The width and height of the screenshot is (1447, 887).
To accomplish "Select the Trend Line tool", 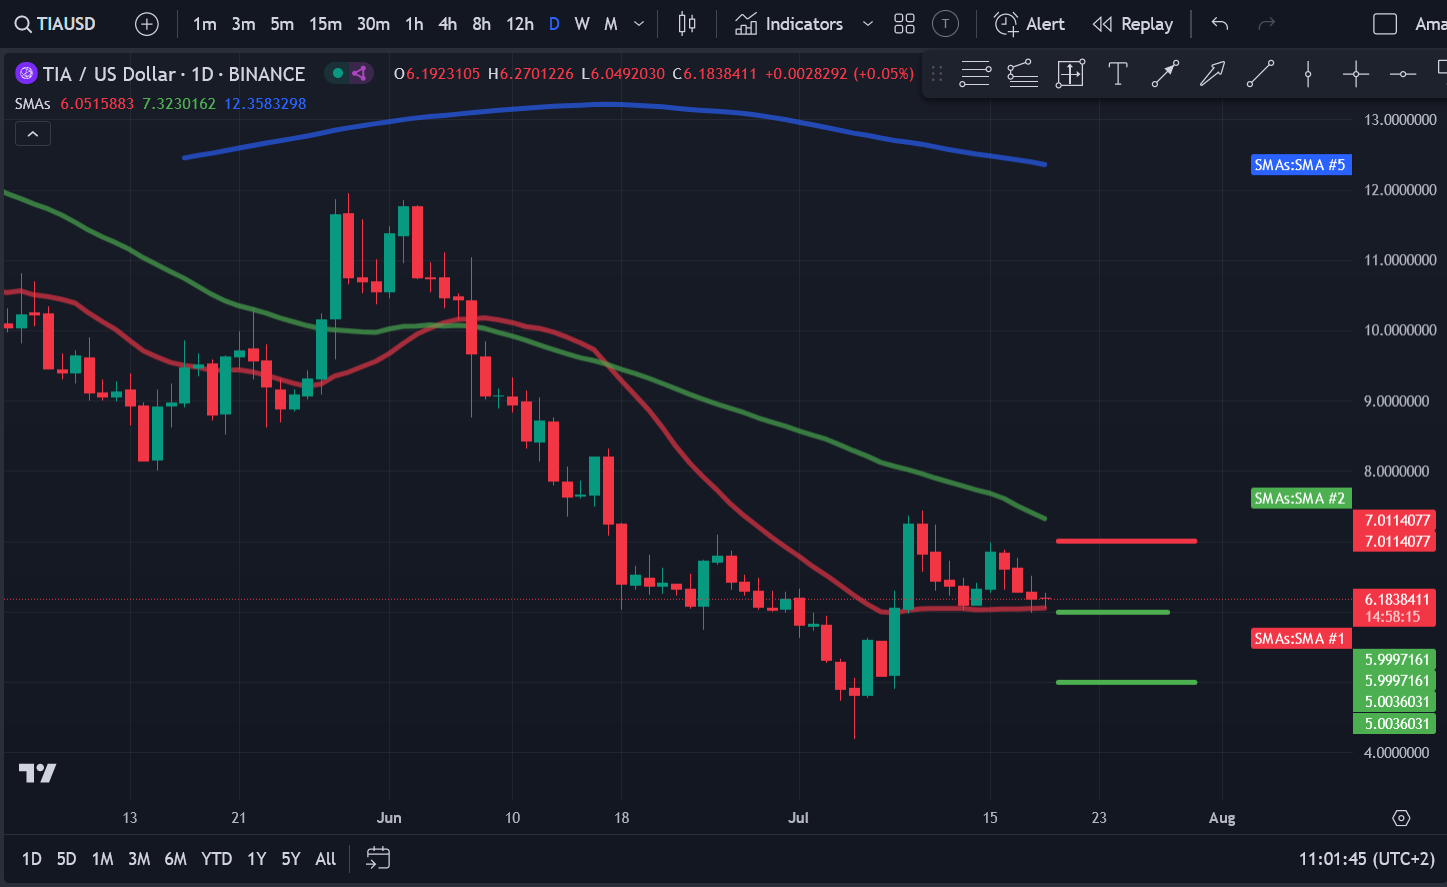I will (1260, 73).
